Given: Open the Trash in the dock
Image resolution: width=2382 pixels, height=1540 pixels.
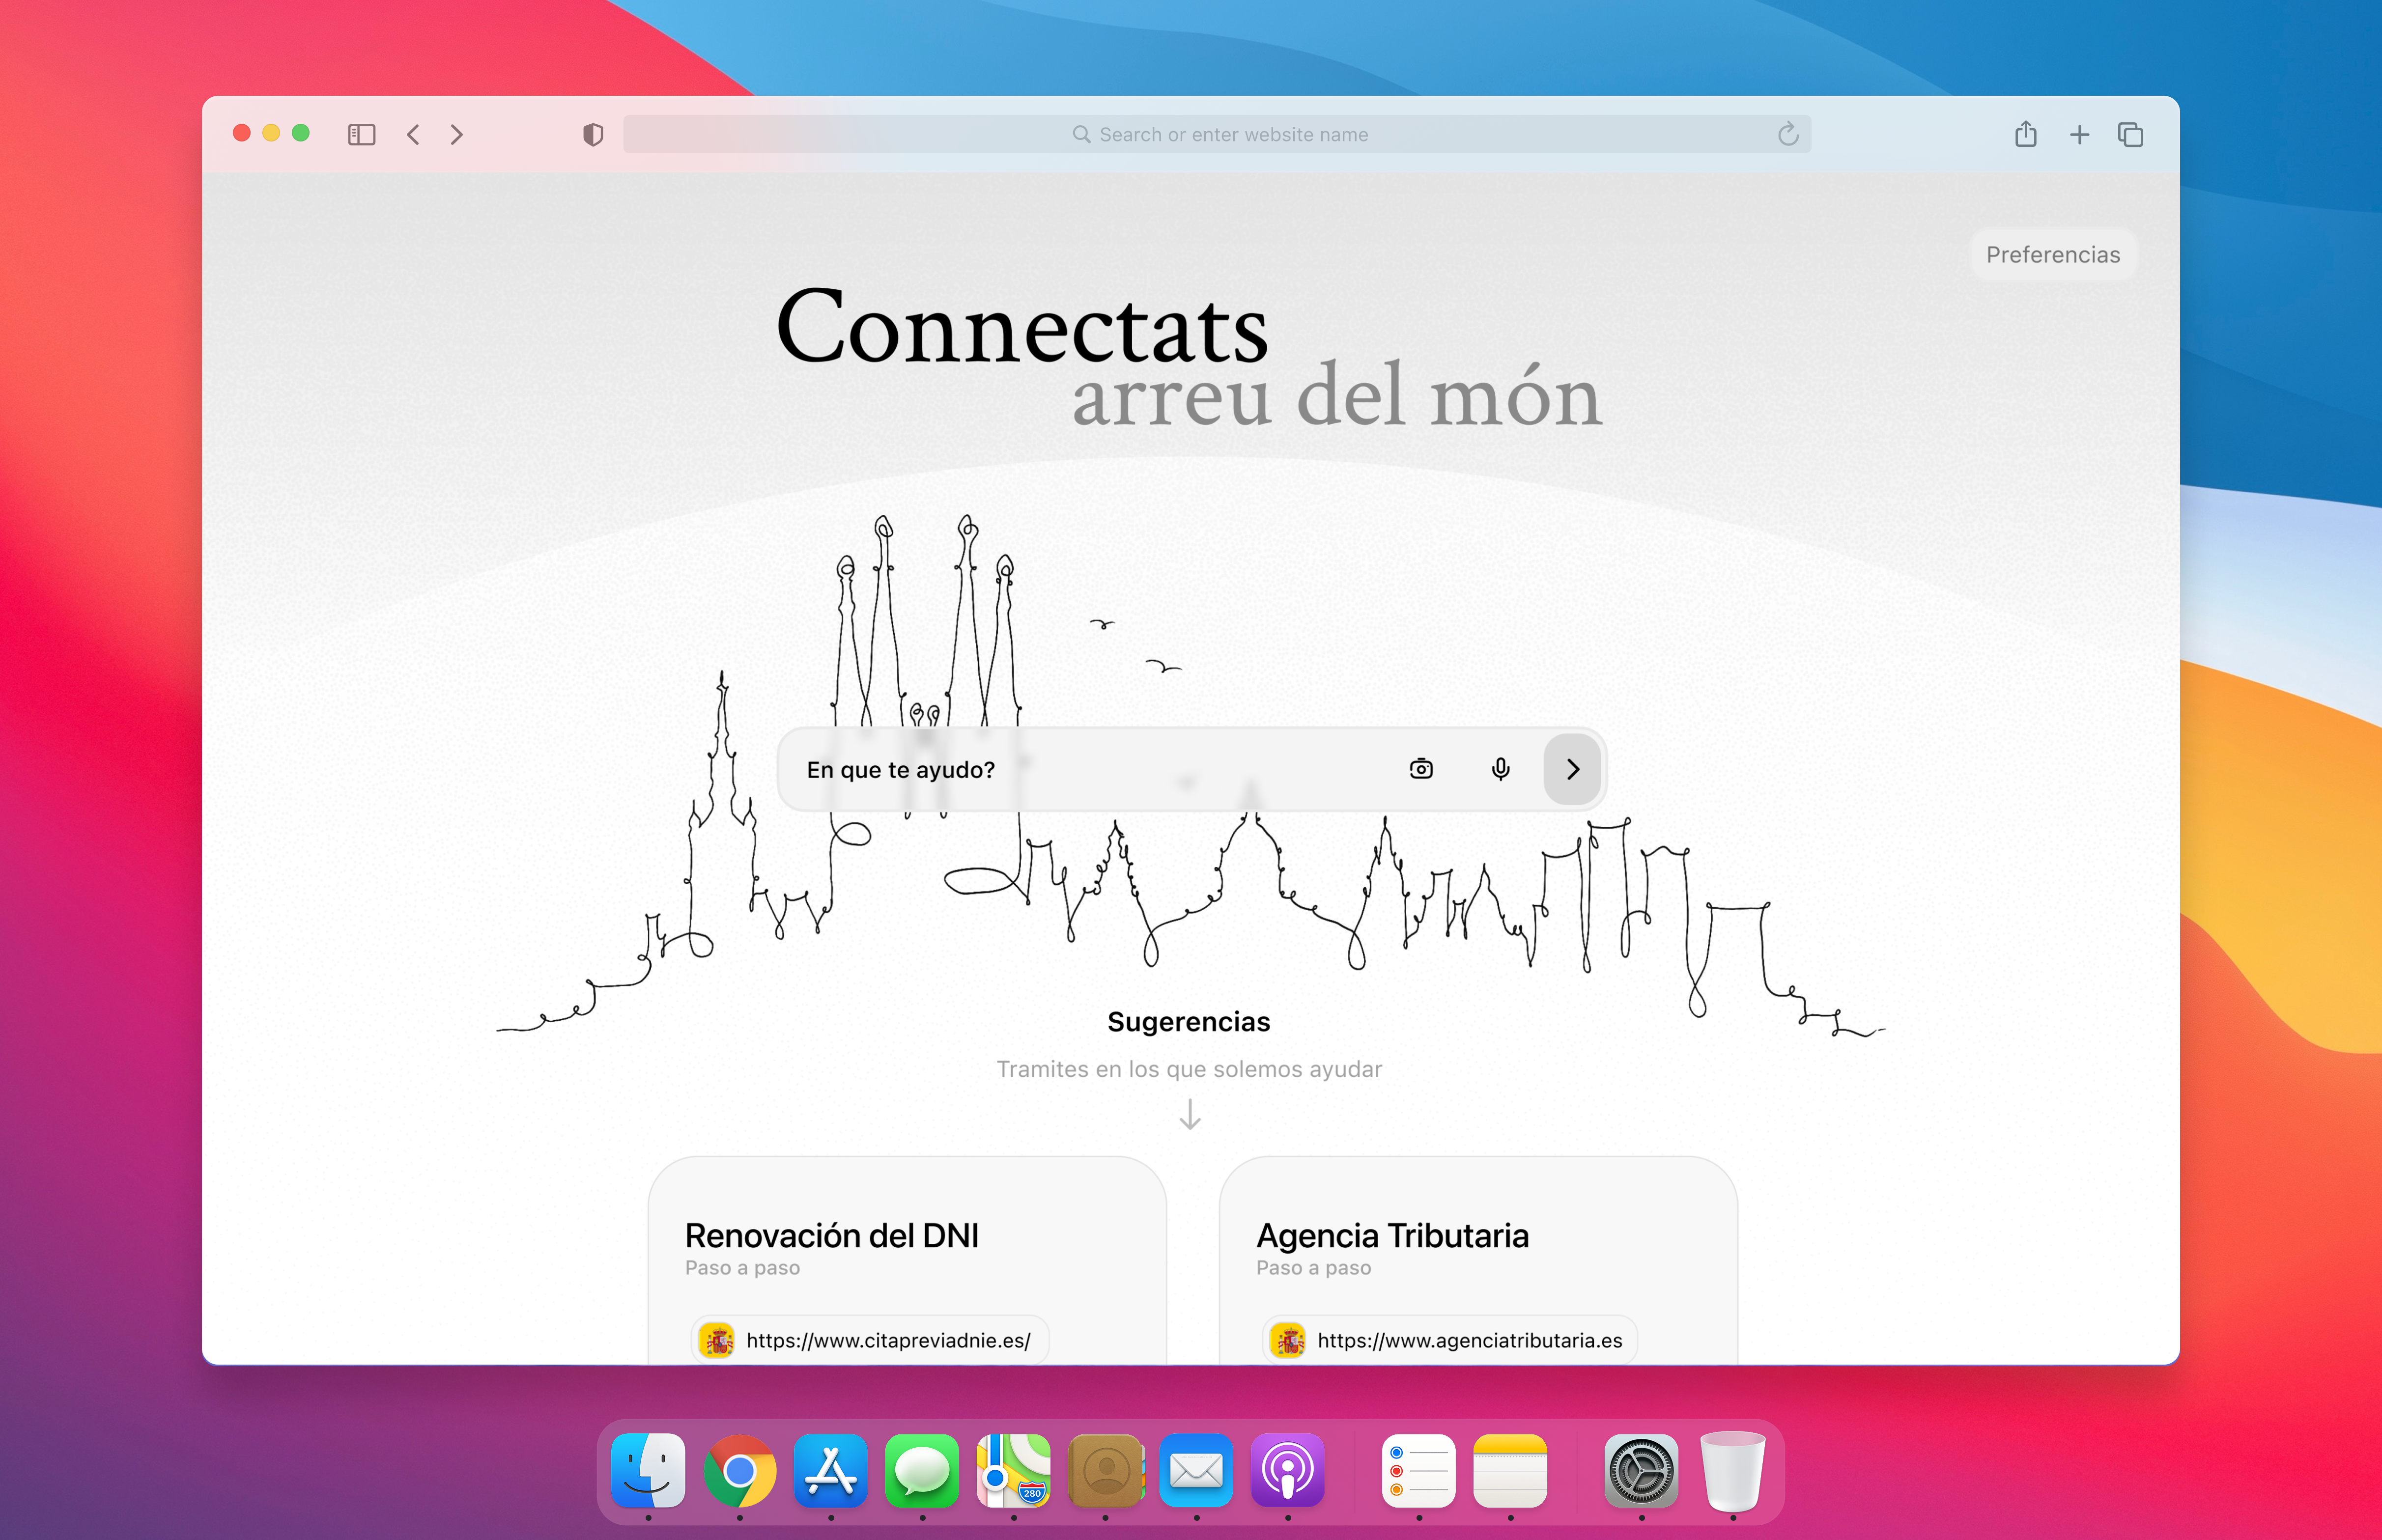Looking at the screenshot, I should [x=1733, y=1471].
